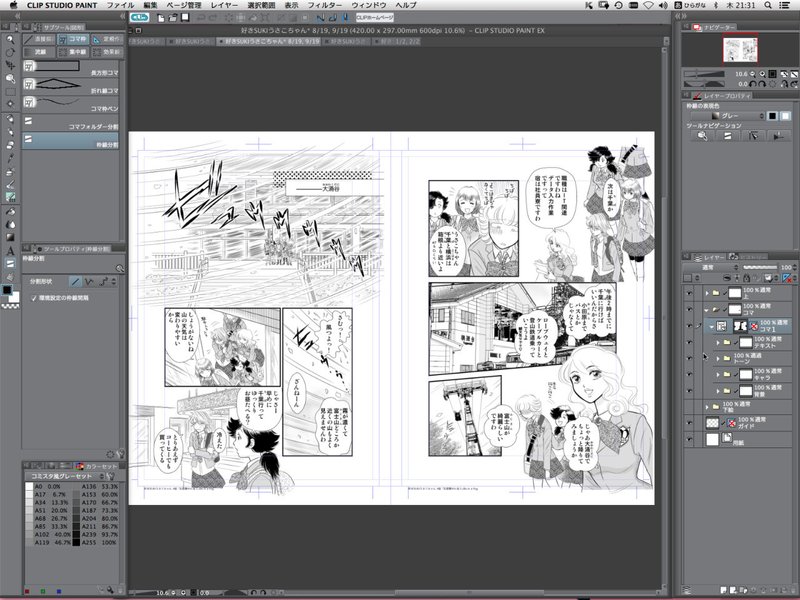Open the 通常 blending mode dropdown in the Layer panel

point(712,267)
